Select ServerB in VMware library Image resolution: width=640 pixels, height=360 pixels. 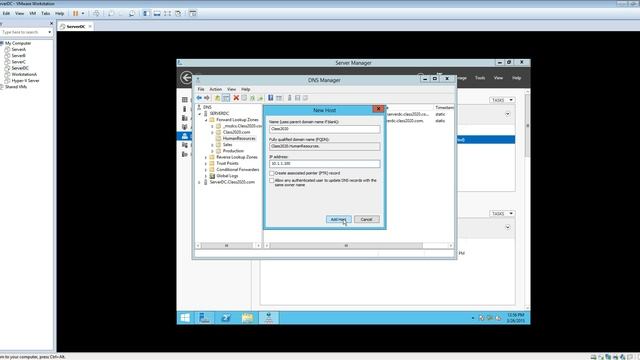coord(18,56)
